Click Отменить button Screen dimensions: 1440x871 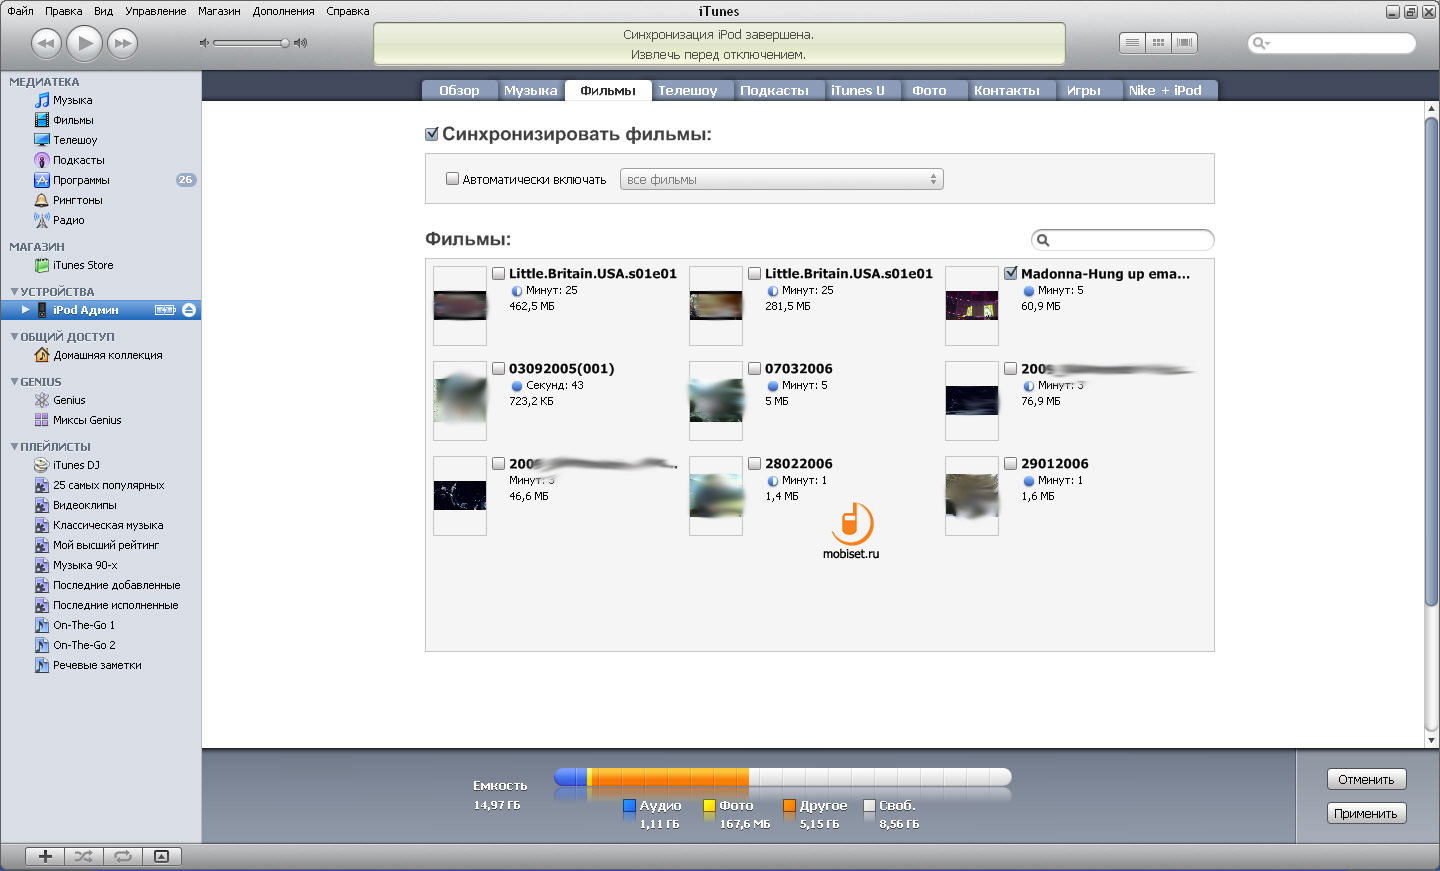click(x=1366, y=779)
